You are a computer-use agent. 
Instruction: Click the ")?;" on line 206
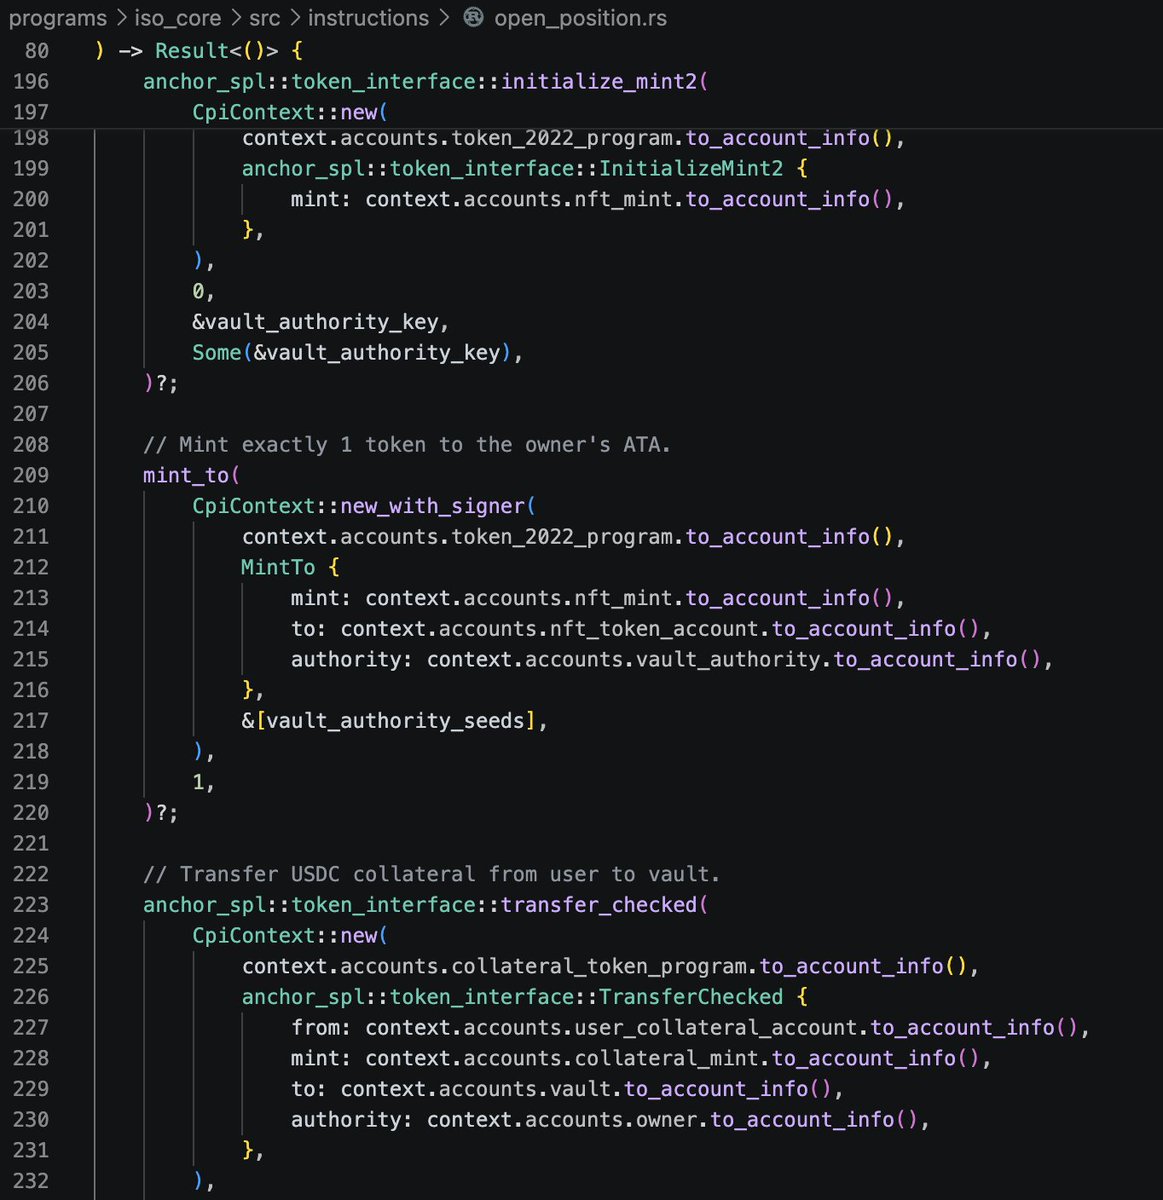(161, 383)
